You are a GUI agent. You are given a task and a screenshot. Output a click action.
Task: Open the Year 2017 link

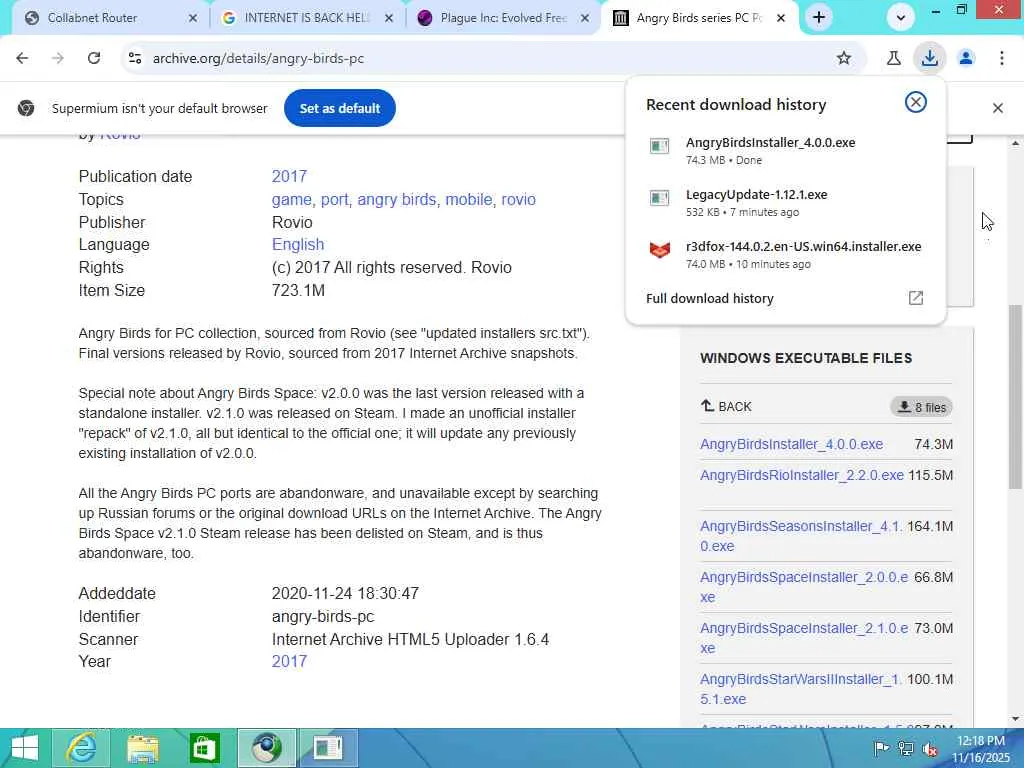[x=289, y=661]
